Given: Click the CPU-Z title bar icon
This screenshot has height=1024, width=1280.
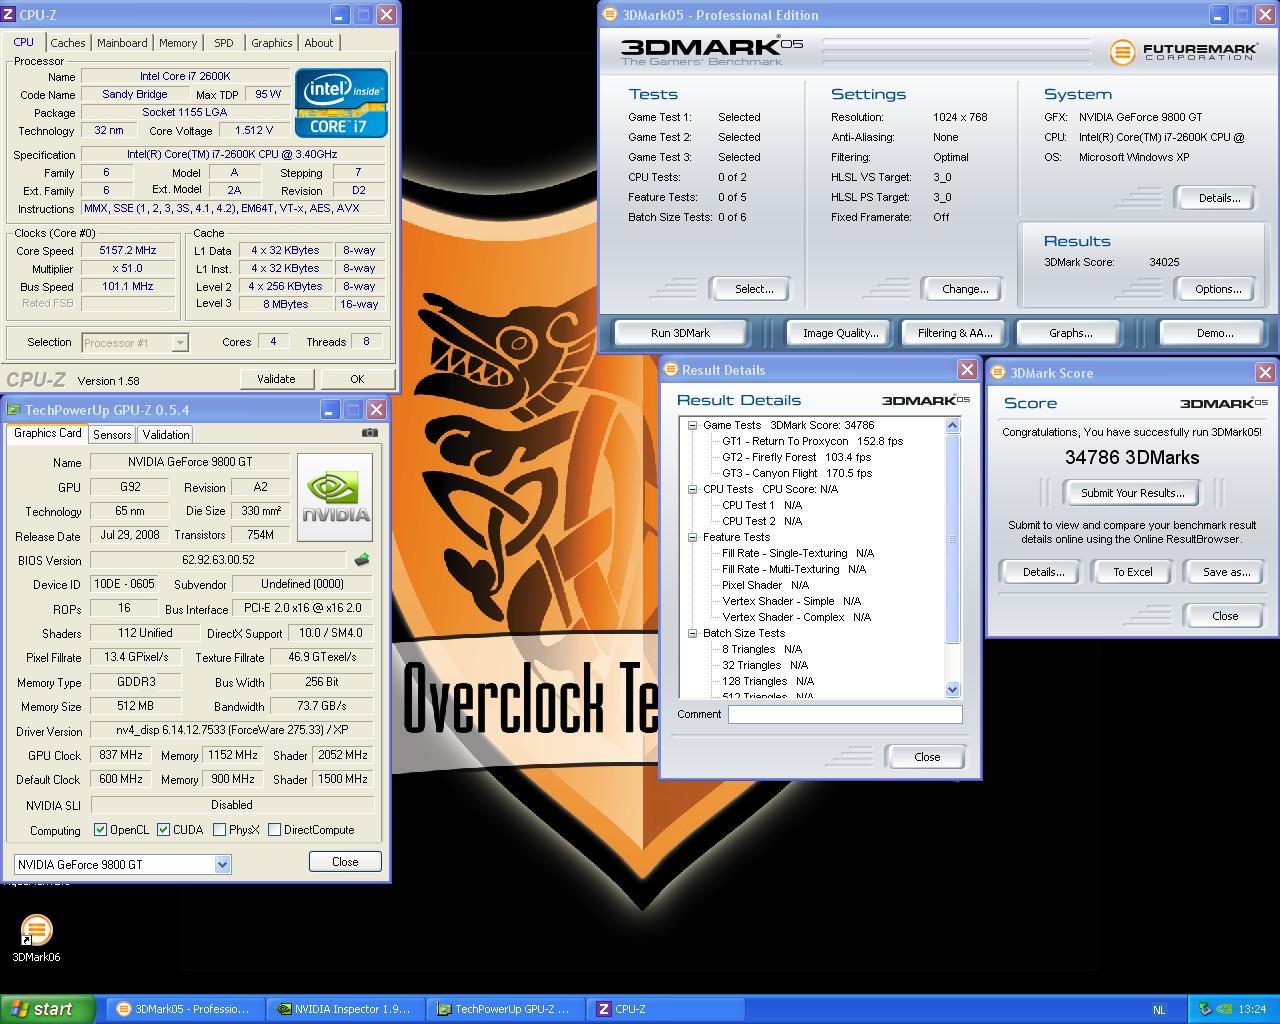Looking at the screenshot, I should coord(11,15).
